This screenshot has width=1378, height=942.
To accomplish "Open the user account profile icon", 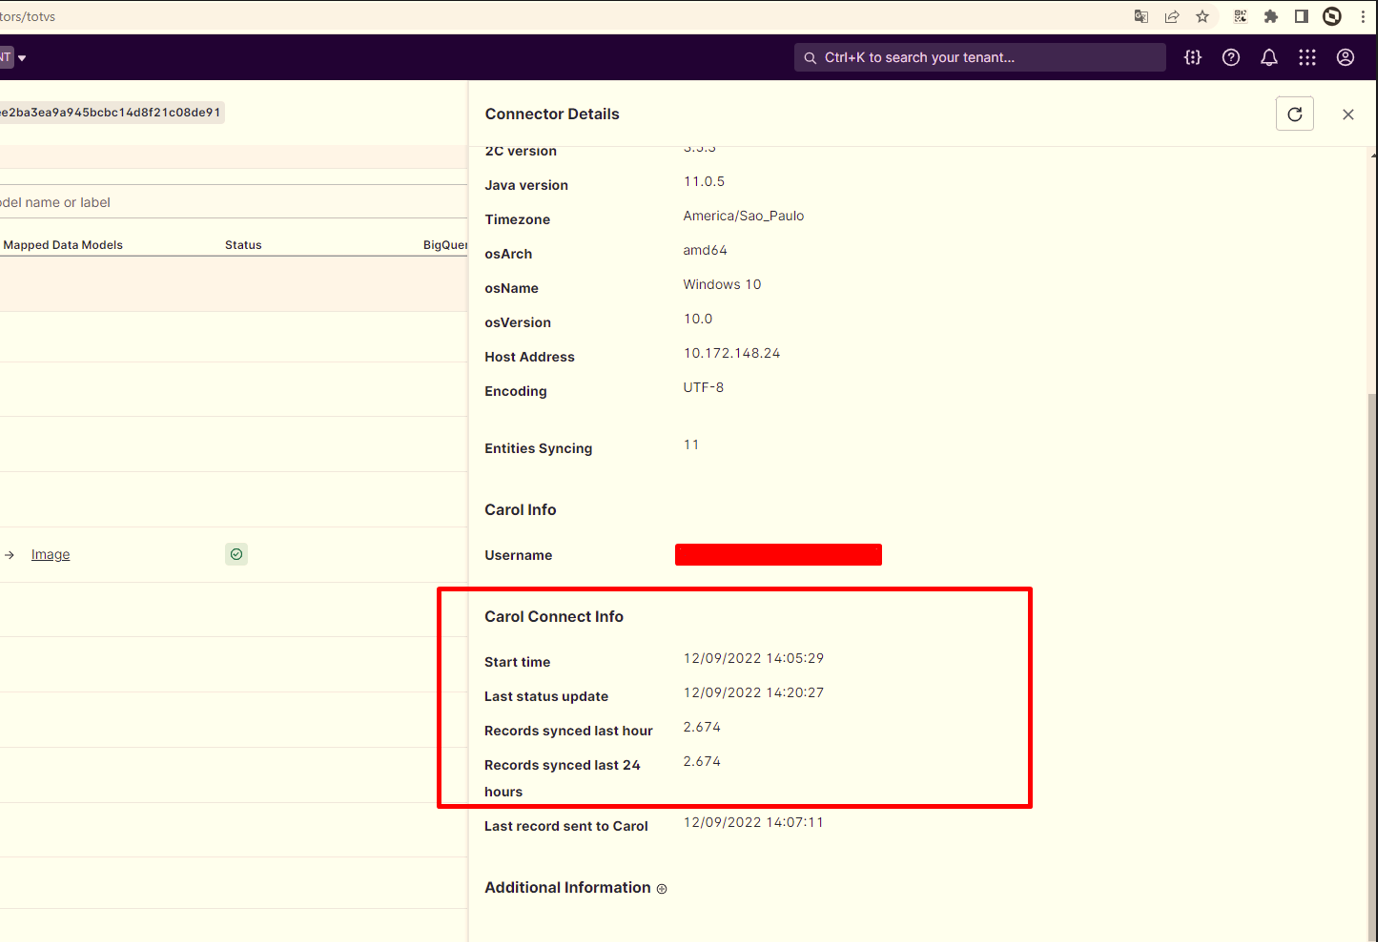I will coord(1345,58).
